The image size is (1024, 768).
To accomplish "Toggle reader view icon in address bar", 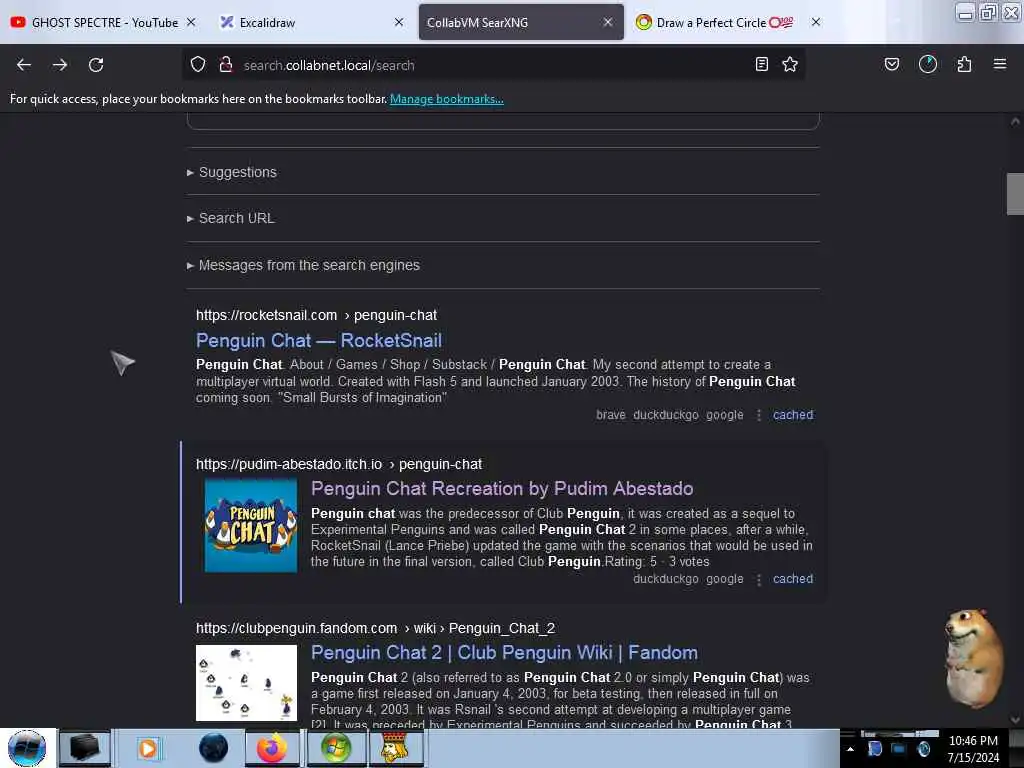I will pos(761,64).
